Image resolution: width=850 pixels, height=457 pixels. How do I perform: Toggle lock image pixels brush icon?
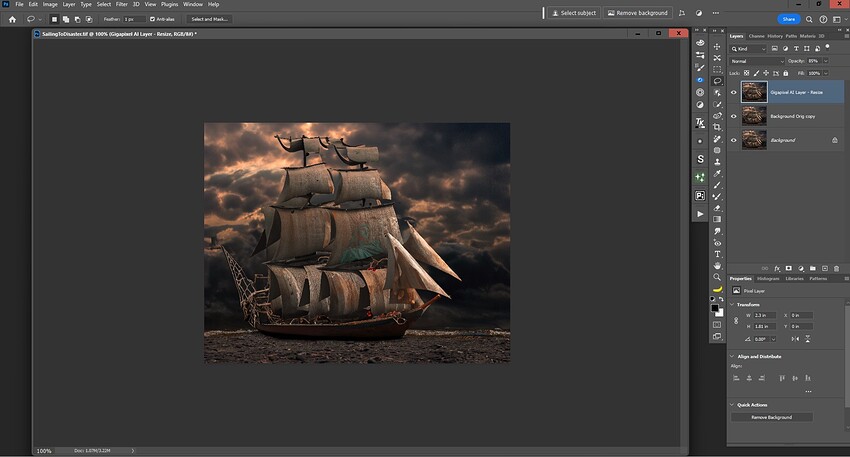(x=756, y=73)
